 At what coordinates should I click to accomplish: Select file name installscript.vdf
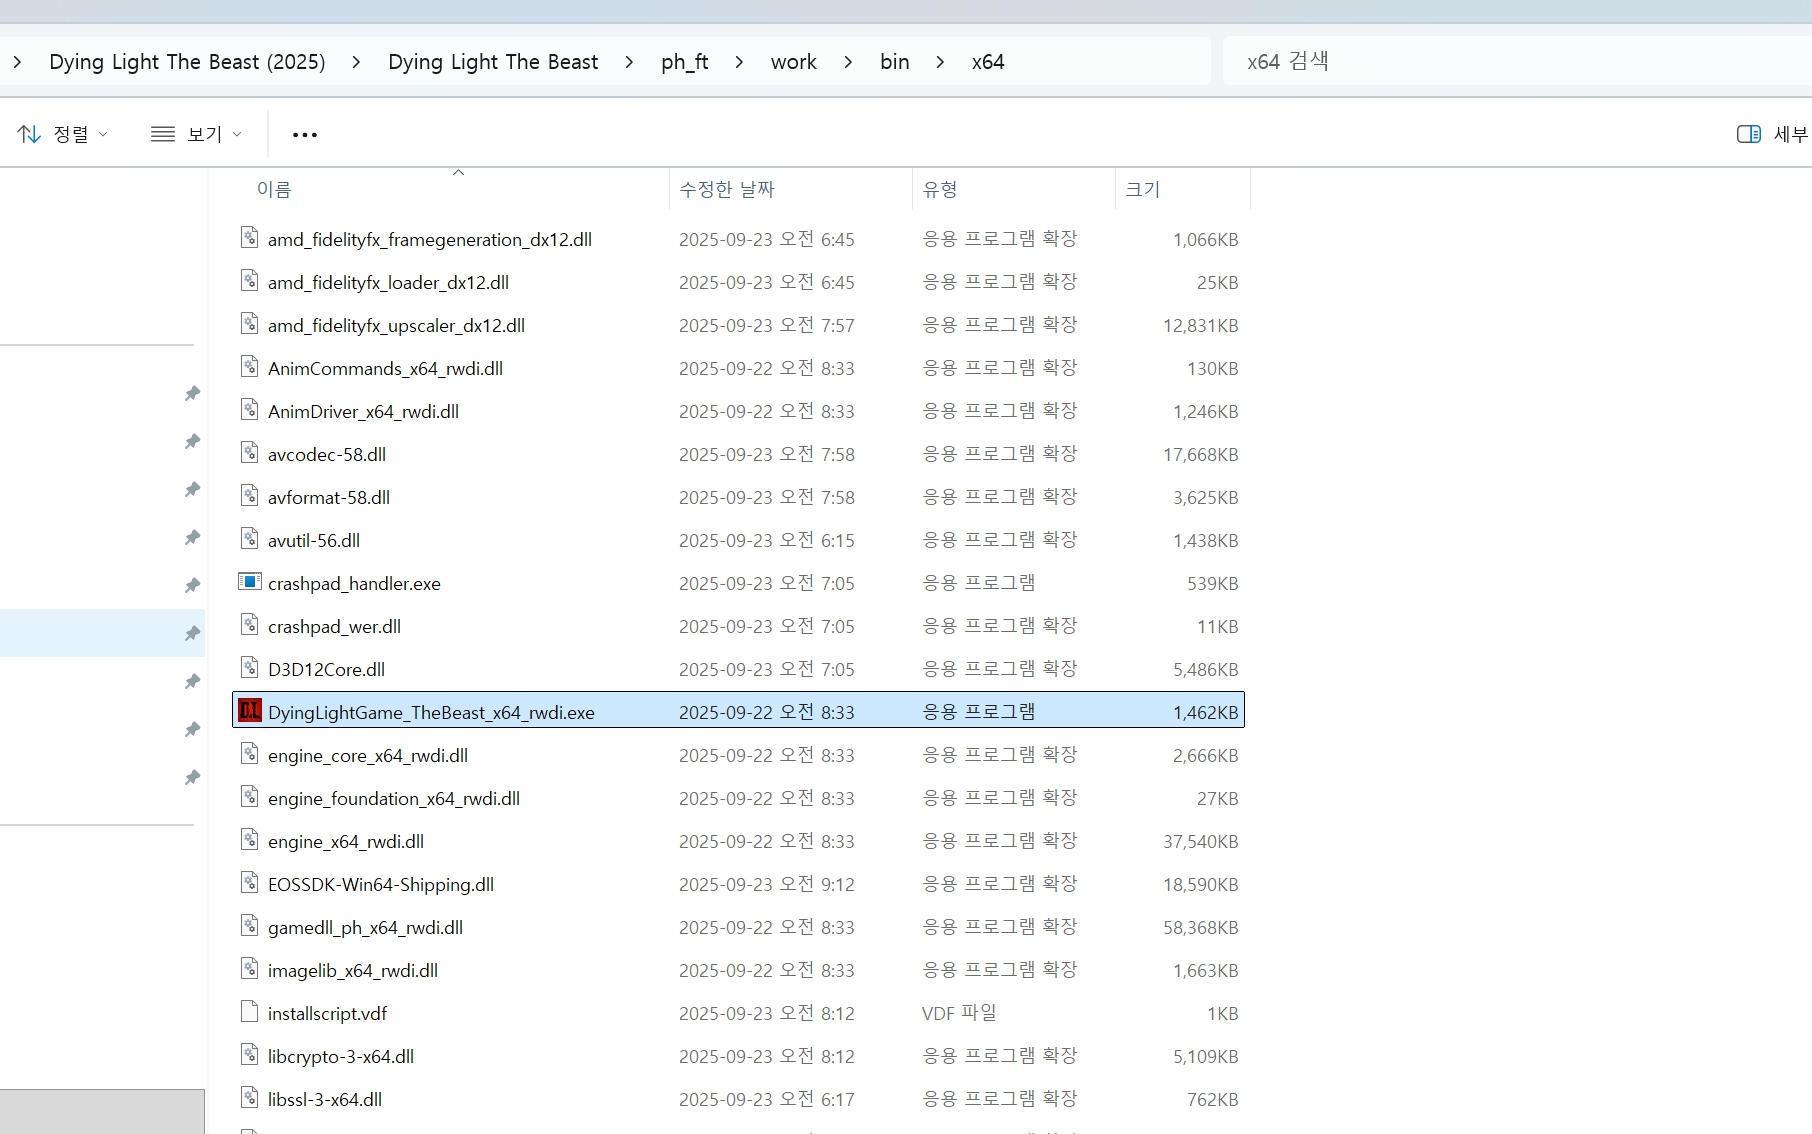coord(327,1013)
